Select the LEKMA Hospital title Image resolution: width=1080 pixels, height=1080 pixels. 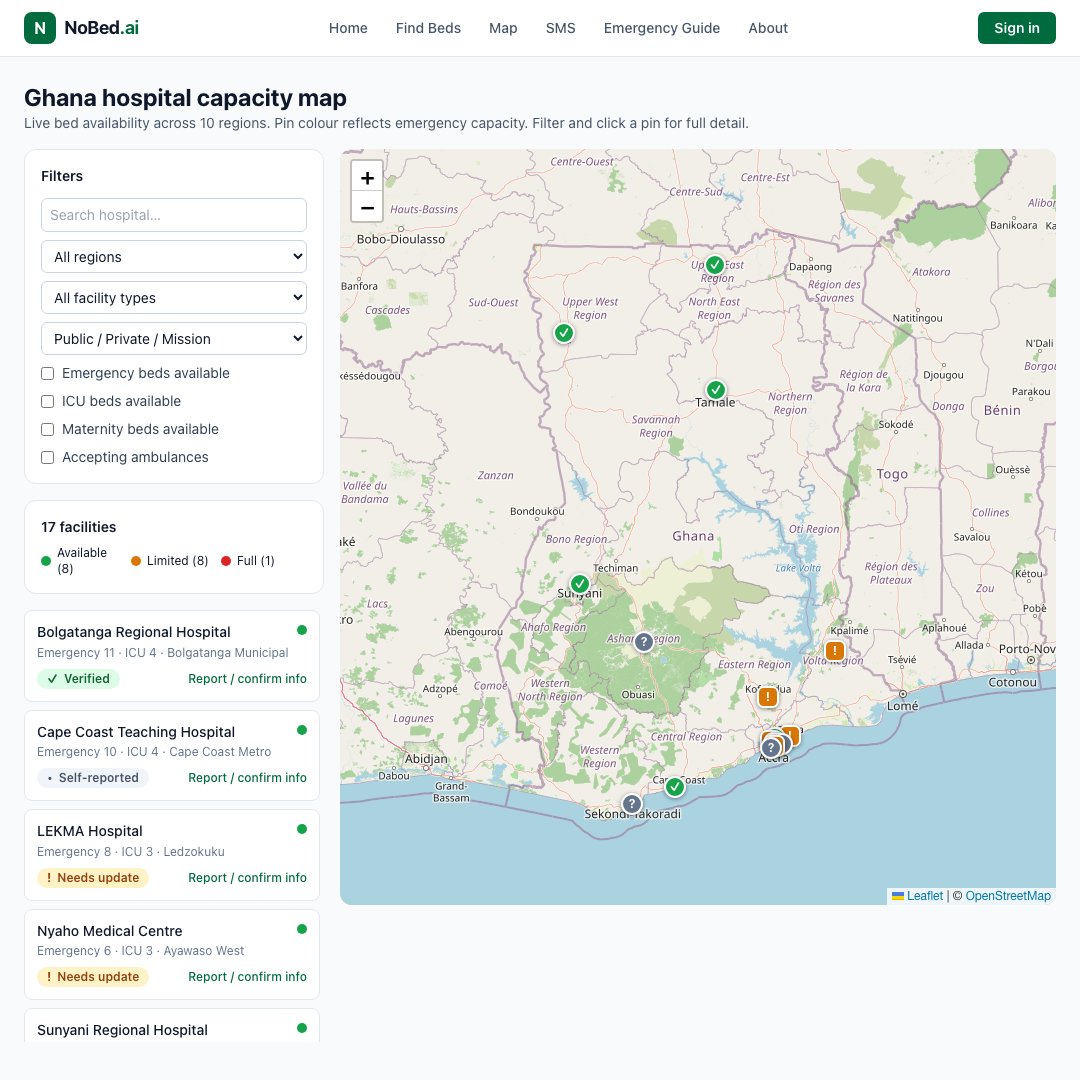[90, 831]
